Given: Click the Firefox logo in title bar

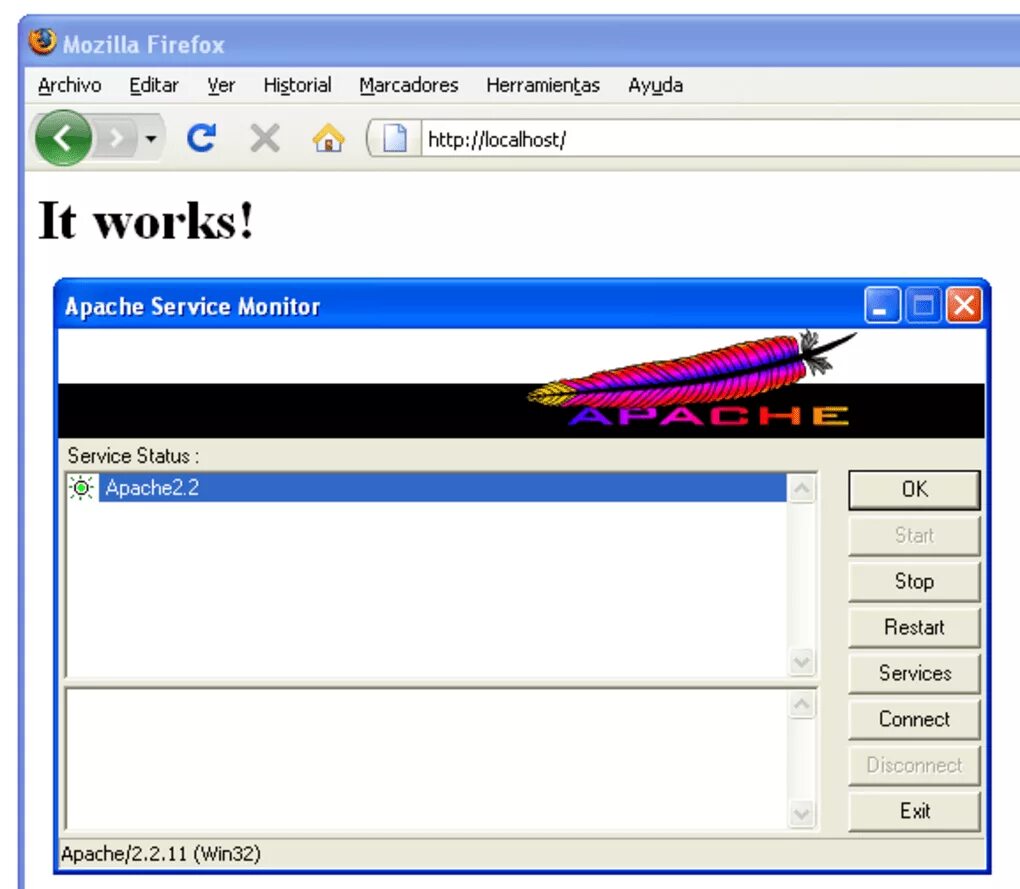Looking at the screenshot, I should pos(43,42).
